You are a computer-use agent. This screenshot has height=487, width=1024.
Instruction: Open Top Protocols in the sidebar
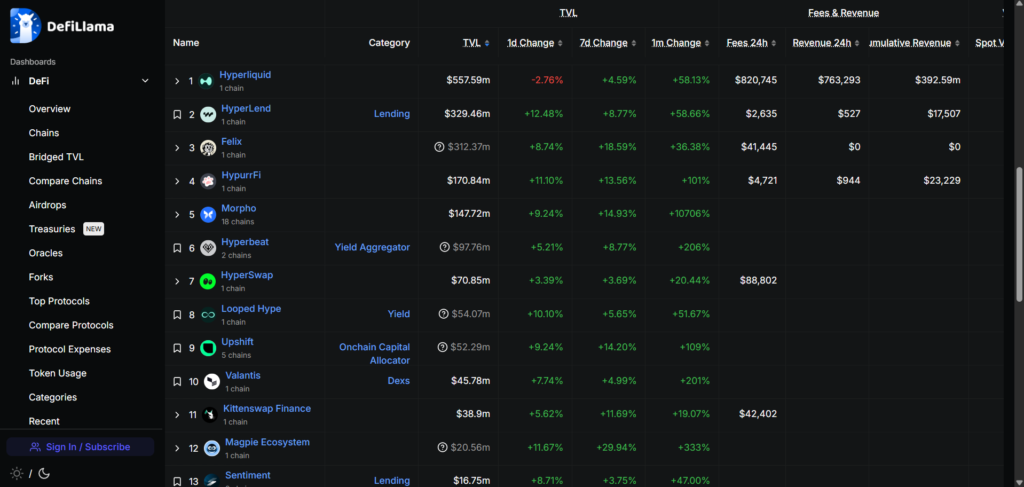point(59,301)
